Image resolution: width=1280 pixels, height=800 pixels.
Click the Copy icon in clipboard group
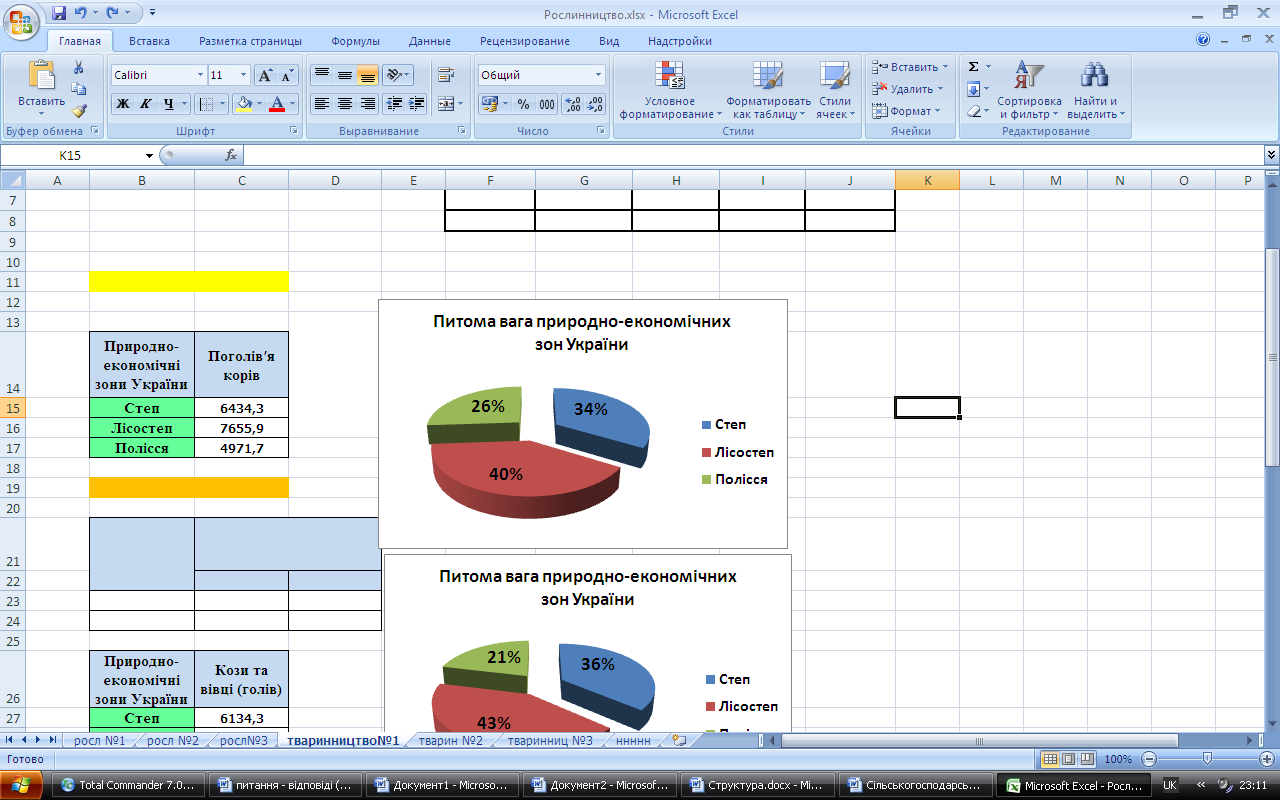[79, 89]
